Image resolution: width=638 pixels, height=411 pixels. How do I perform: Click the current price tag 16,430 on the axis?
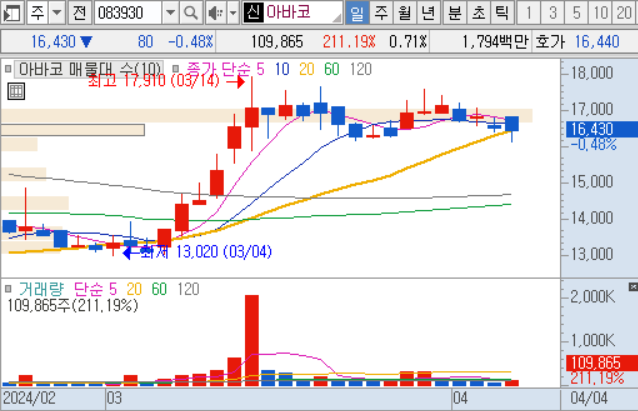click(x=602, y=129)
